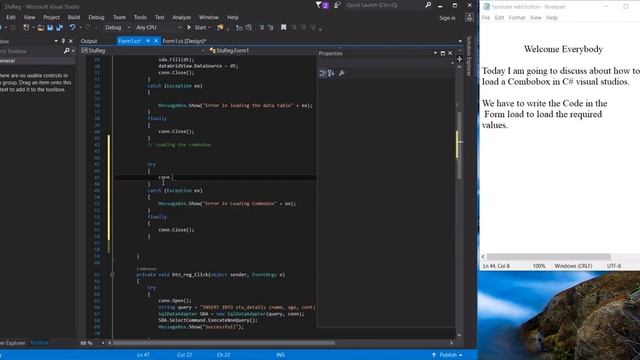The height and width of the screenshot is (360, 640).
Task: Click the Toolbox search magnifier icon
Action: pyautogui.click(x=67, y=51)
